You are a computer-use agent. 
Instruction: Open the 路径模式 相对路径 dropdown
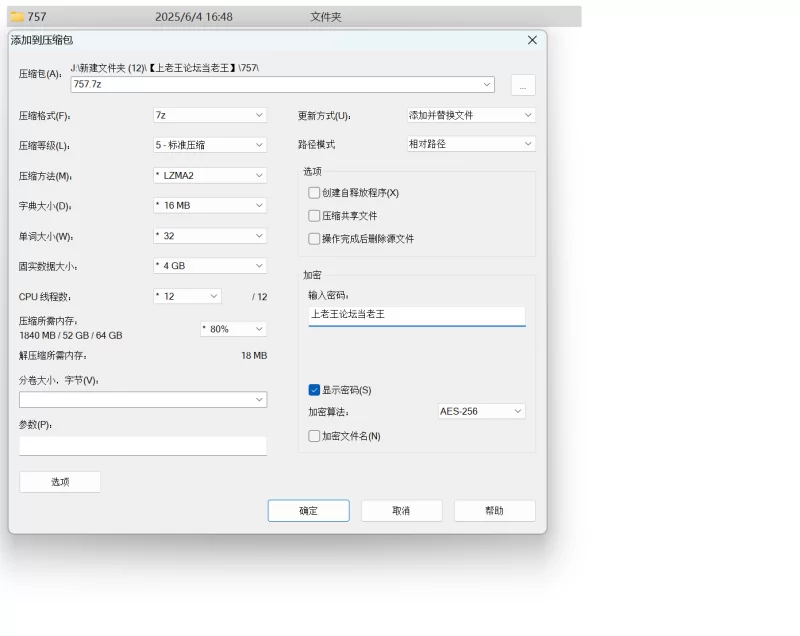pyautogui.click(x=471, y=144)
